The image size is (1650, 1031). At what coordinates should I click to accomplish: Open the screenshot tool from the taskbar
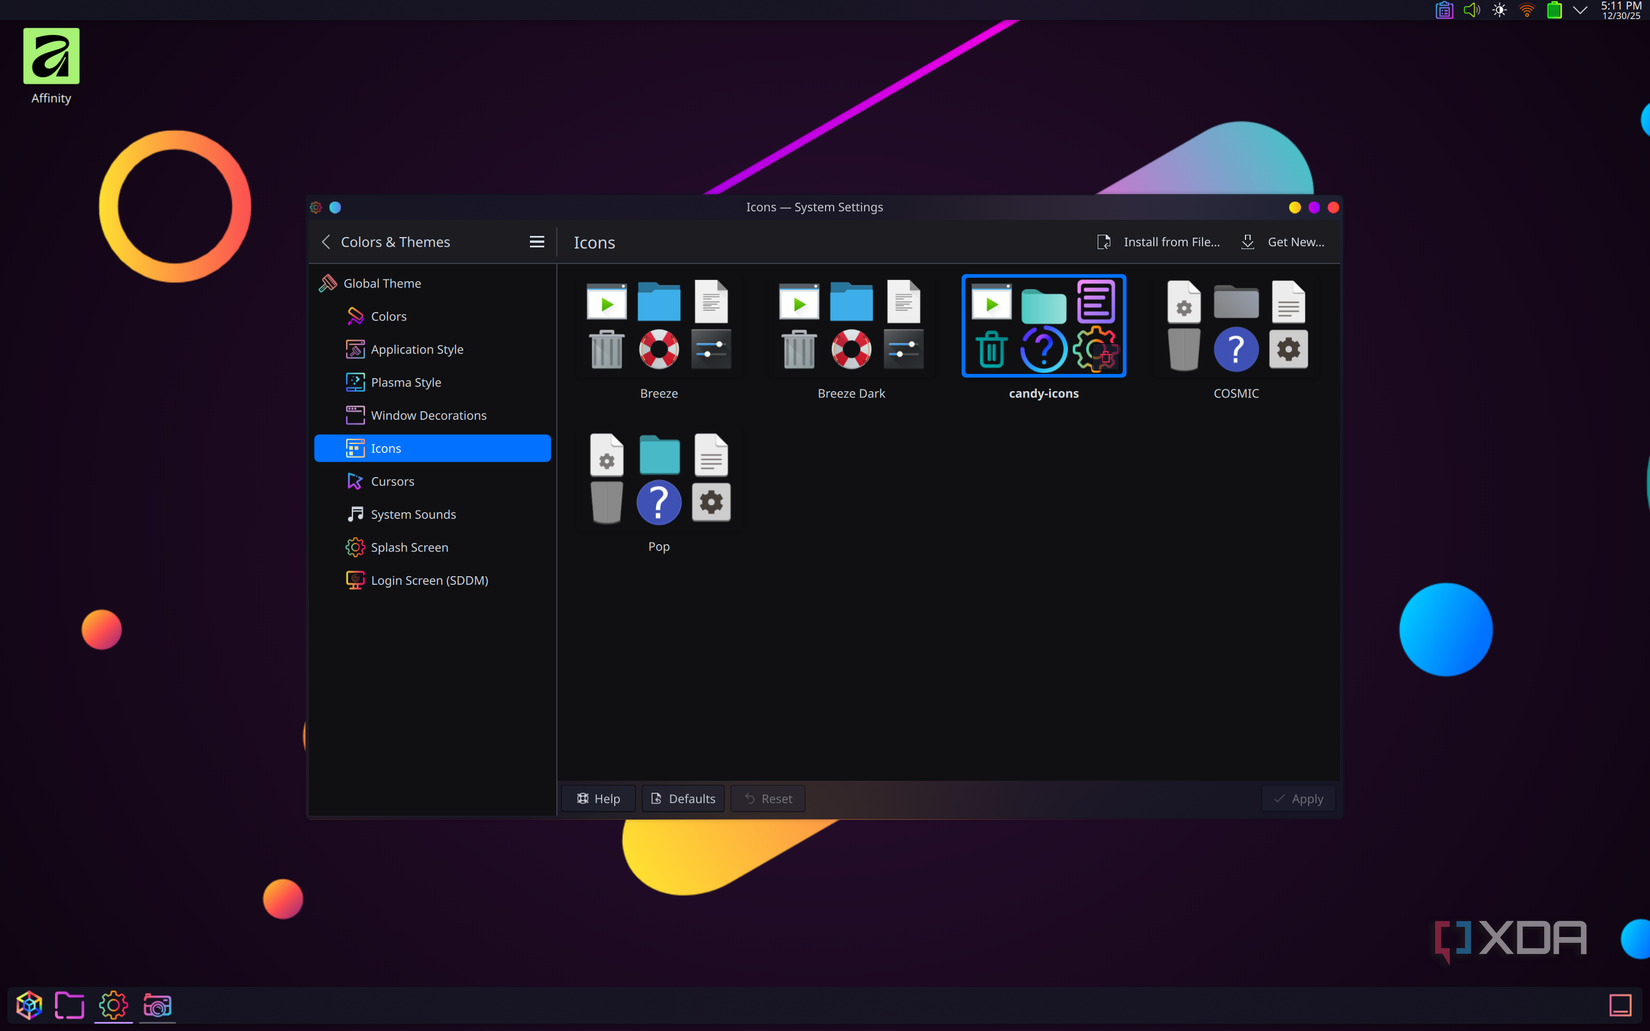pos(157,1005)
